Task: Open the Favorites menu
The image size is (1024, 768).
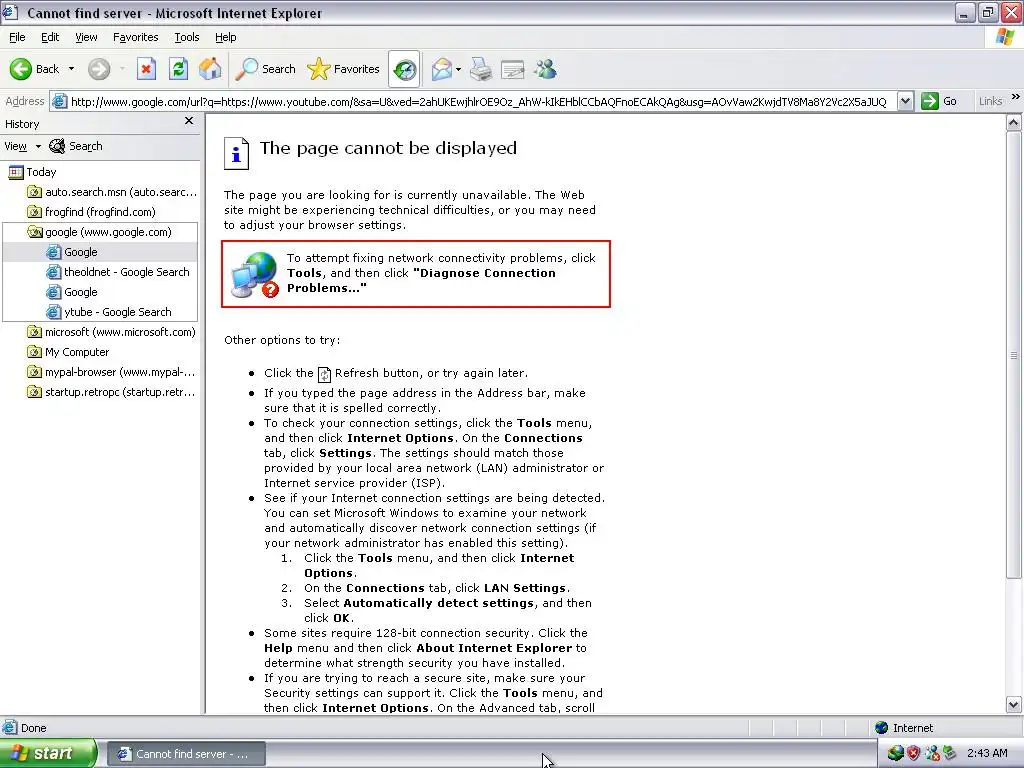Action: click(x=135, y=37)
